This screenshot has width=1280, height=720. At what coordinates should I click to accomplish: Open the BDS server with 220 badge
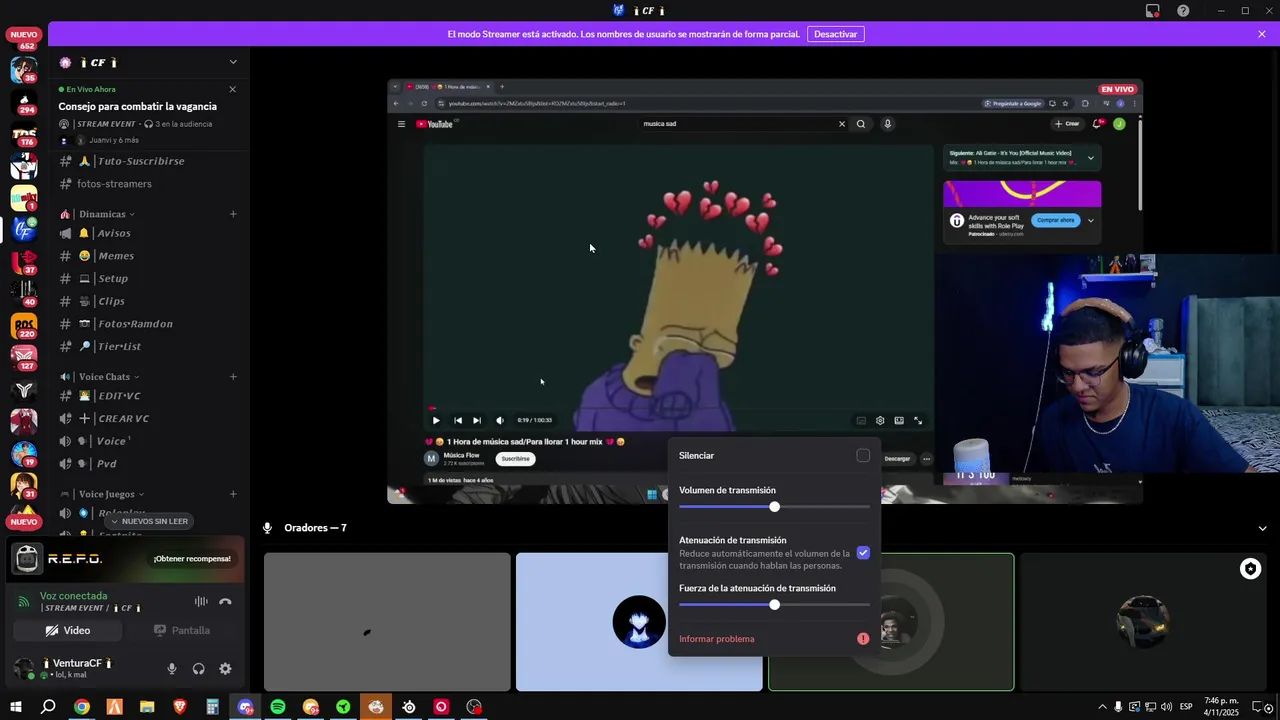click(x=24, y=326)
